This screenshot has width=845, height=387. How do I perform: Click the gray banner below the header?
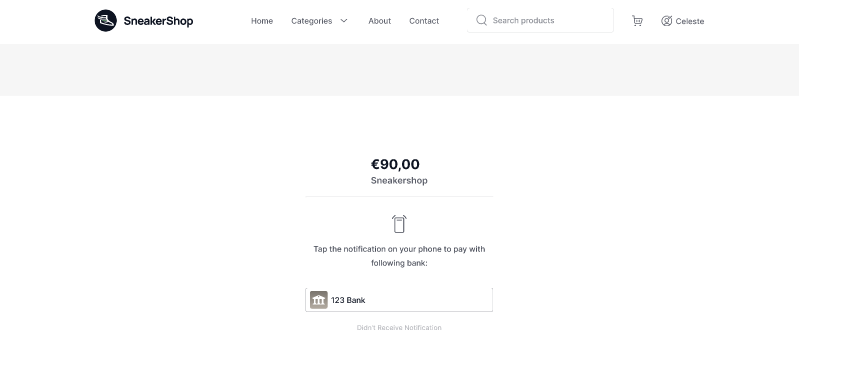[x=399, y=70]
